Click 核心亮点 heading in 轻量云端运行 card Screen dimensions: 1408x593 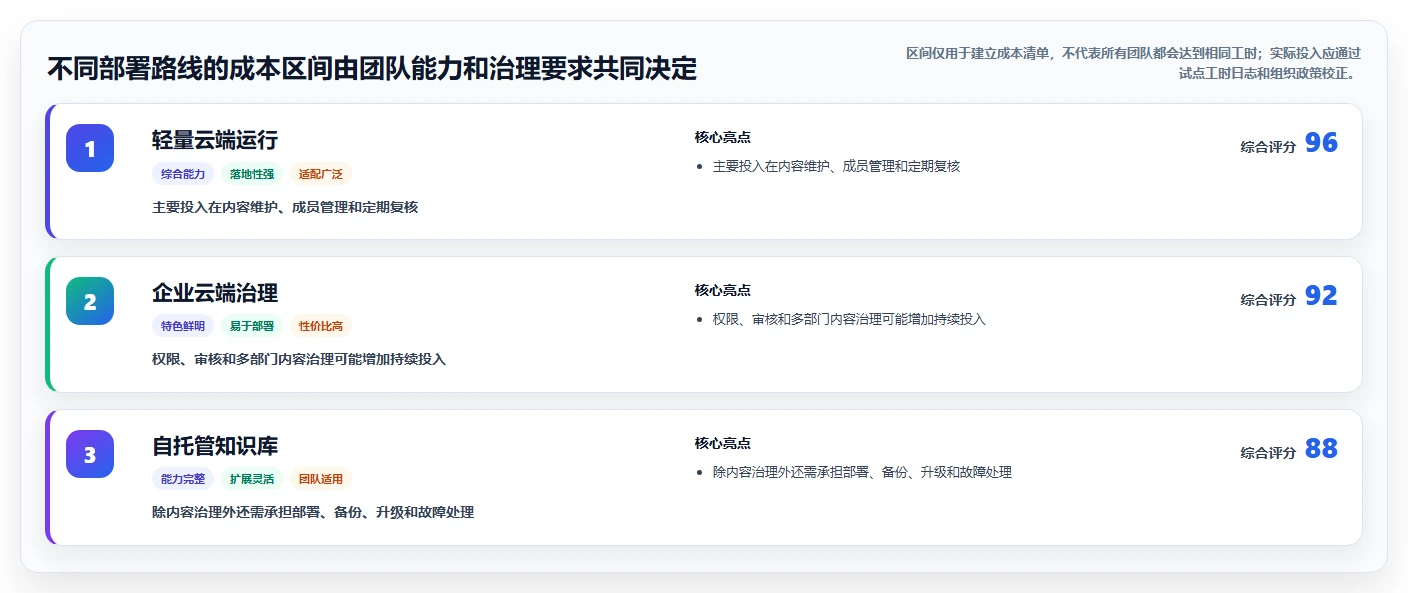click(723, 137)
